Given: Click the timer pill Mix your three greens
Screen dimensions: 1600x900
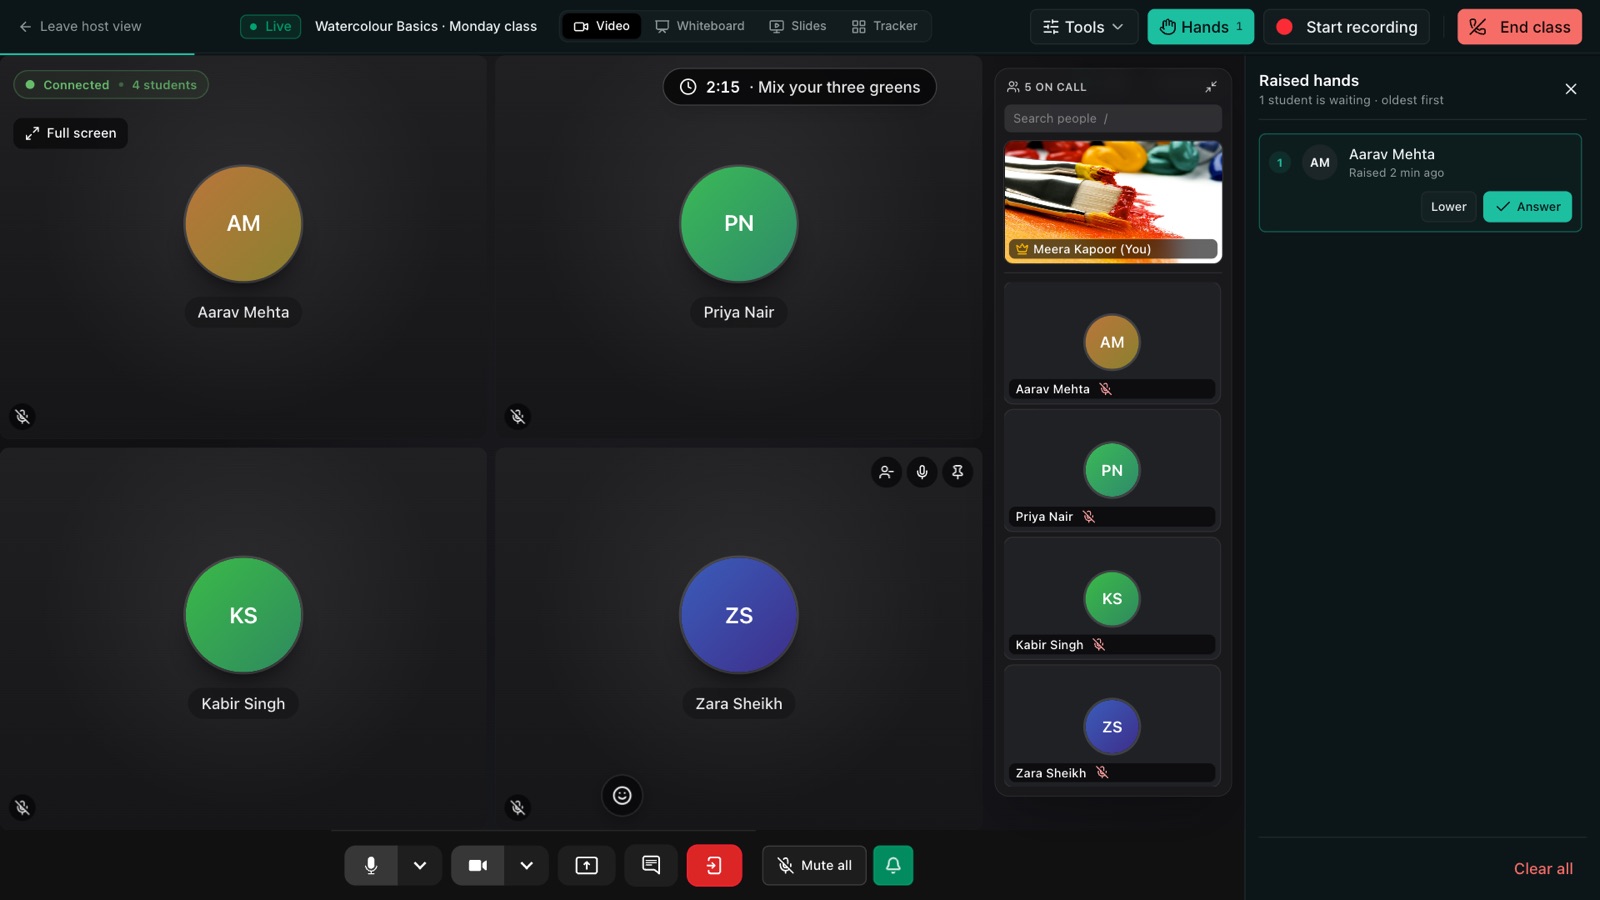Looking at the screenshot, I should pos(800,87).
